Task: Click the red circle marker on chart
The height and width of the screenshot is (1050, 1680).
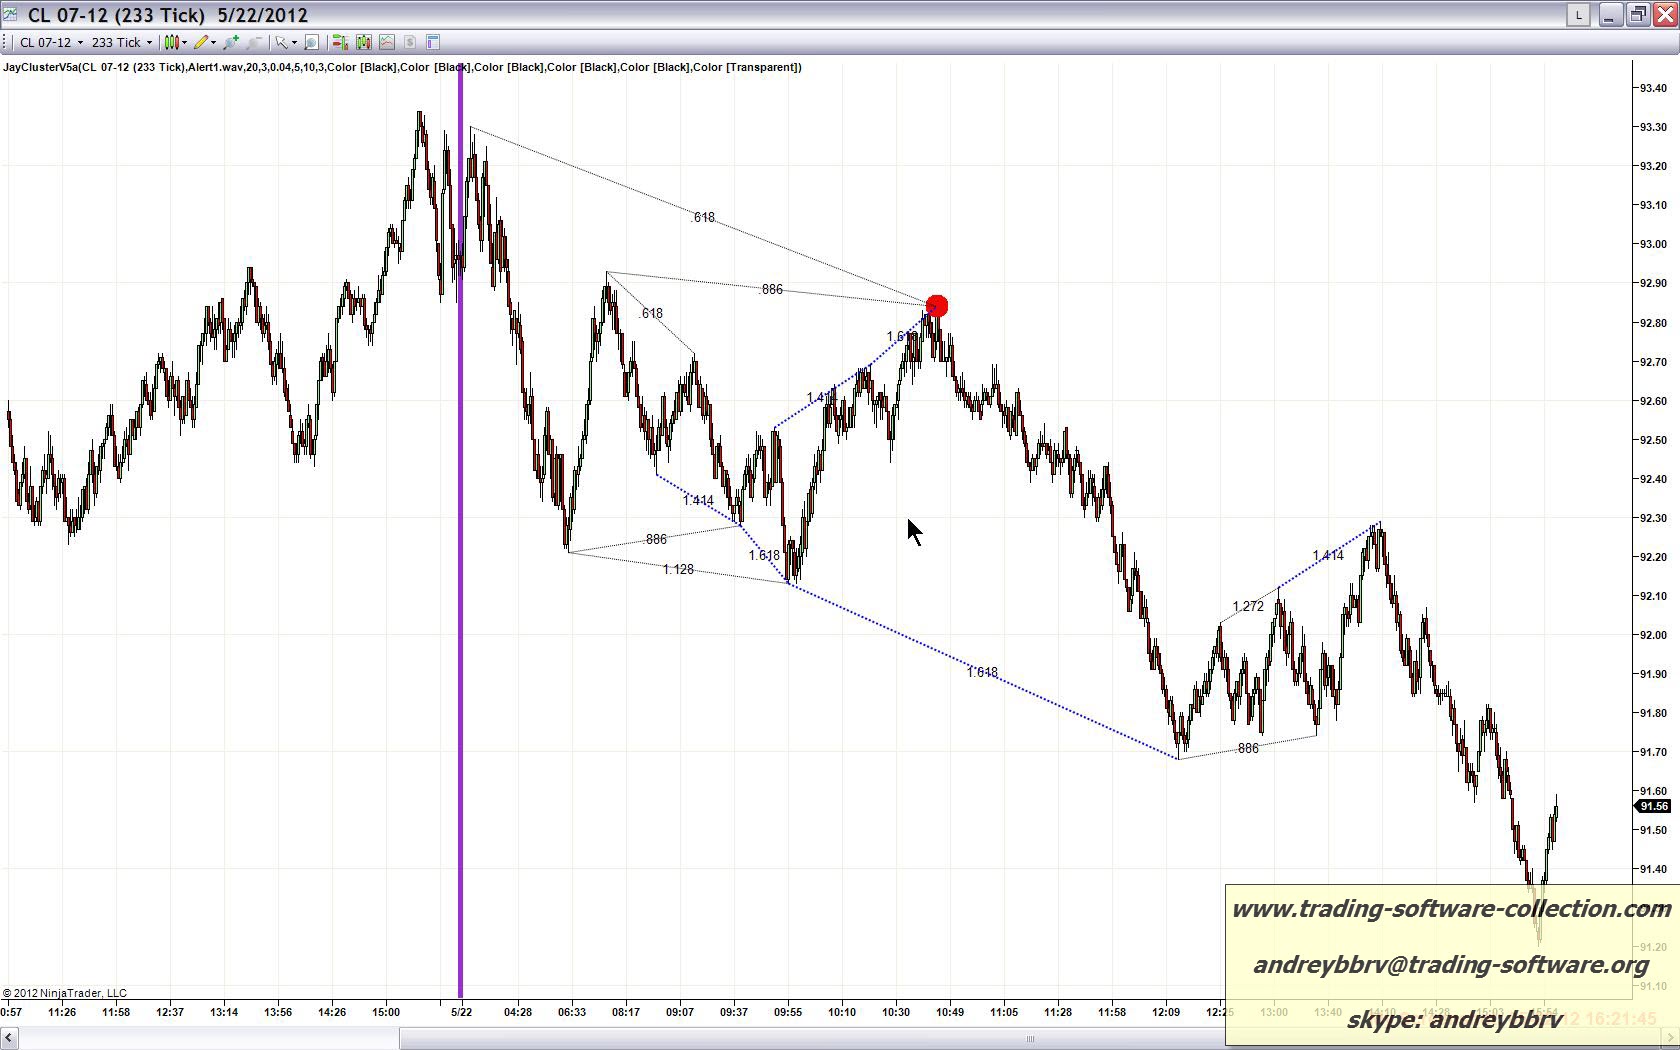Action: 937,306
